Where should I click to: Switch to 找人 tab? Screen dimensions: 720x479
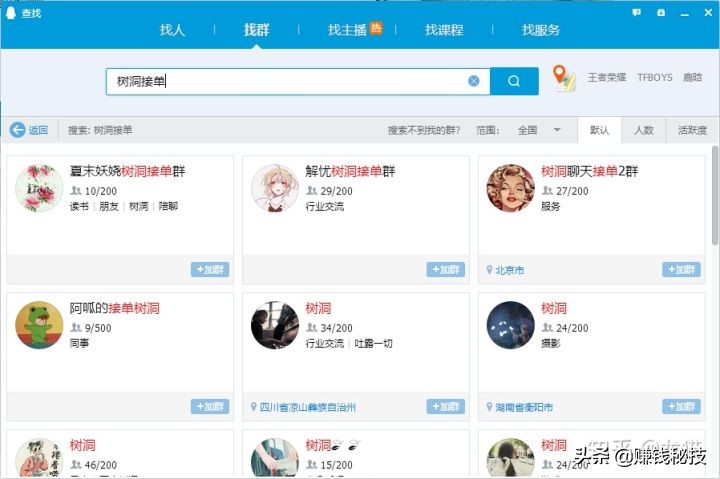pyautogui.click(x=172, y=30)
